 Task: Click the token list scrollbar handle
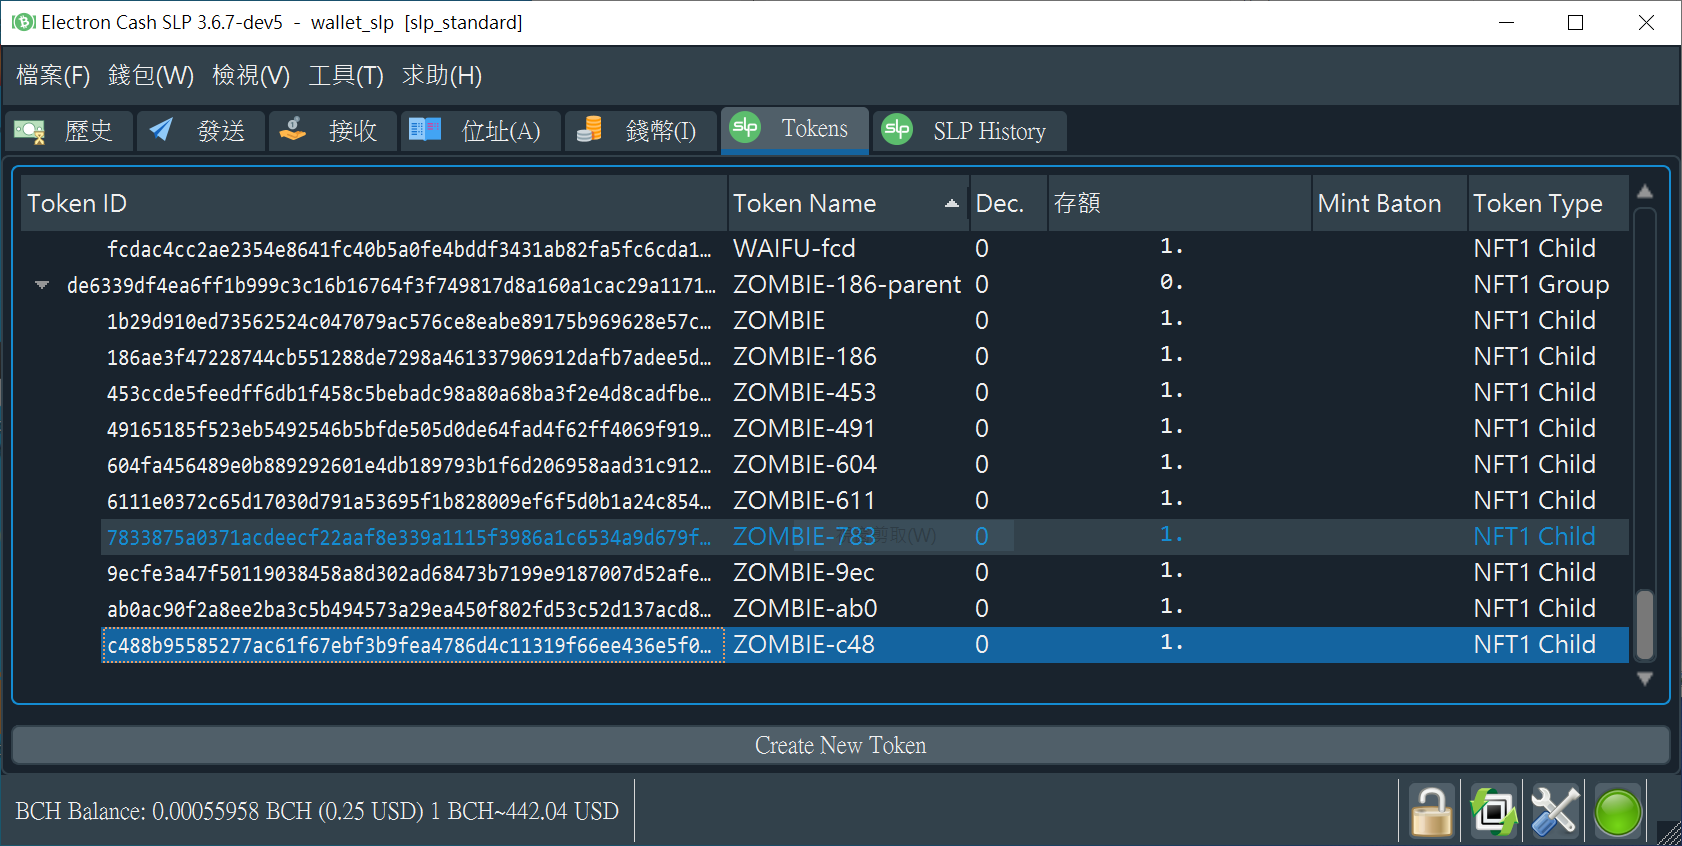1645,625
